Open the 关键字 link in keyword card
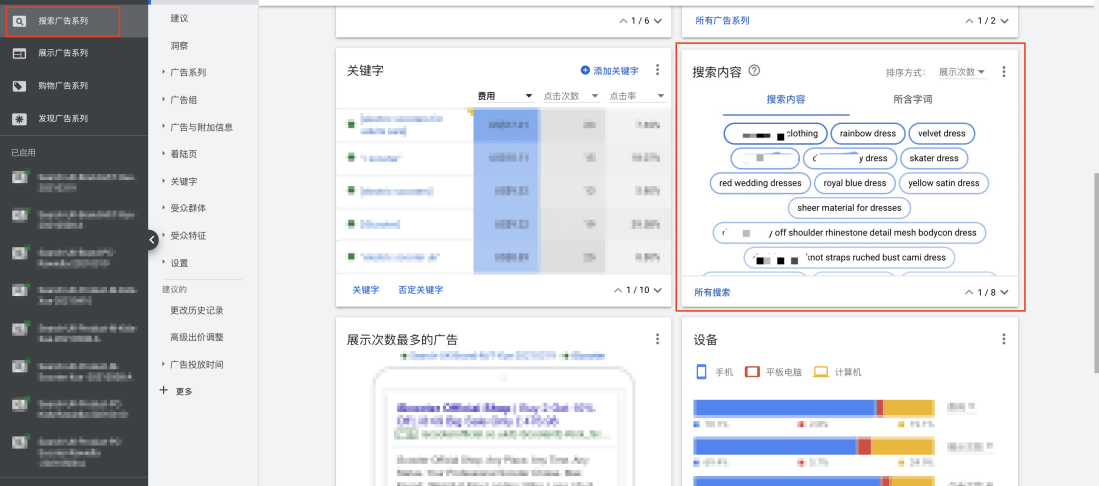 365,290
